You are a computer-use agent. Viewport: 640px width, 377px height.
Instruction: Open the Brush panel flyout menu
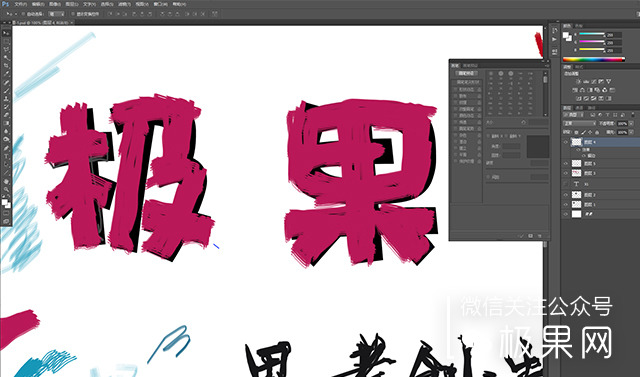coord(547,65)
